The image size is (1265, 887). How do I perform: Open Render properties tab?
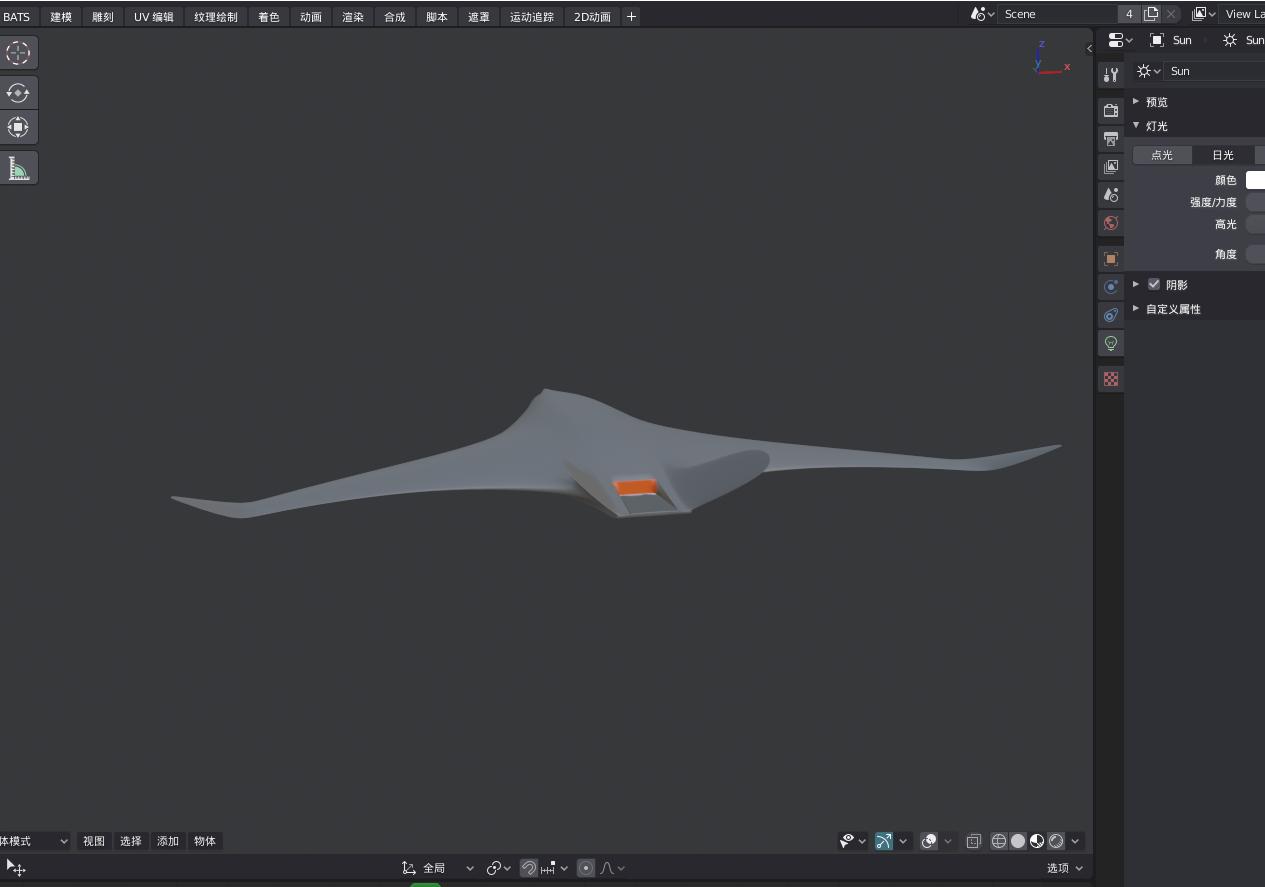[x=1110, y=110]
